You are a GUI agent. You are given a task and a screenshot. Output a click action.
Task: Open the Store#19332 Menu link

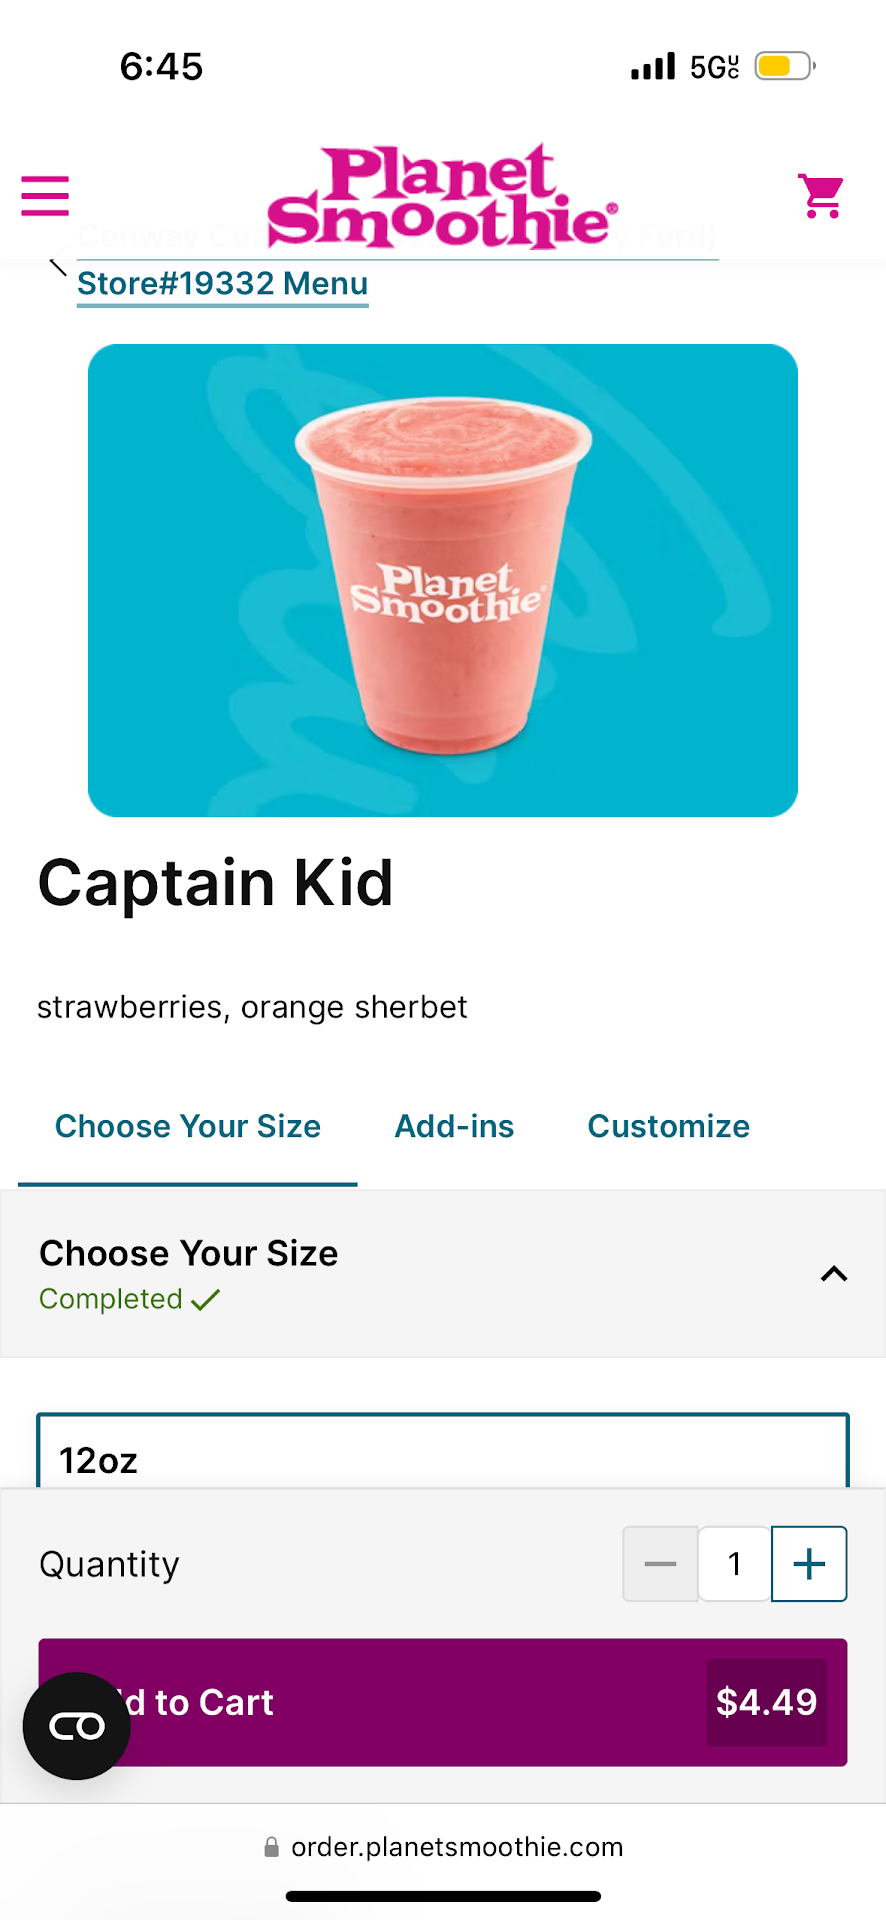click(222, 283)
